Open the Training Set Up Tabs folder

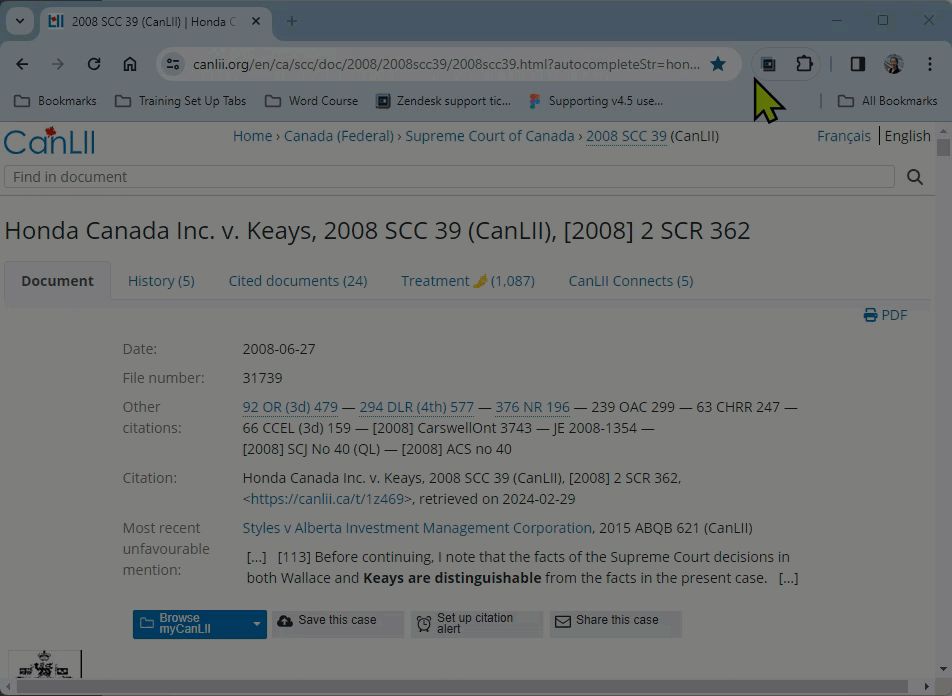tap(181, 101)
